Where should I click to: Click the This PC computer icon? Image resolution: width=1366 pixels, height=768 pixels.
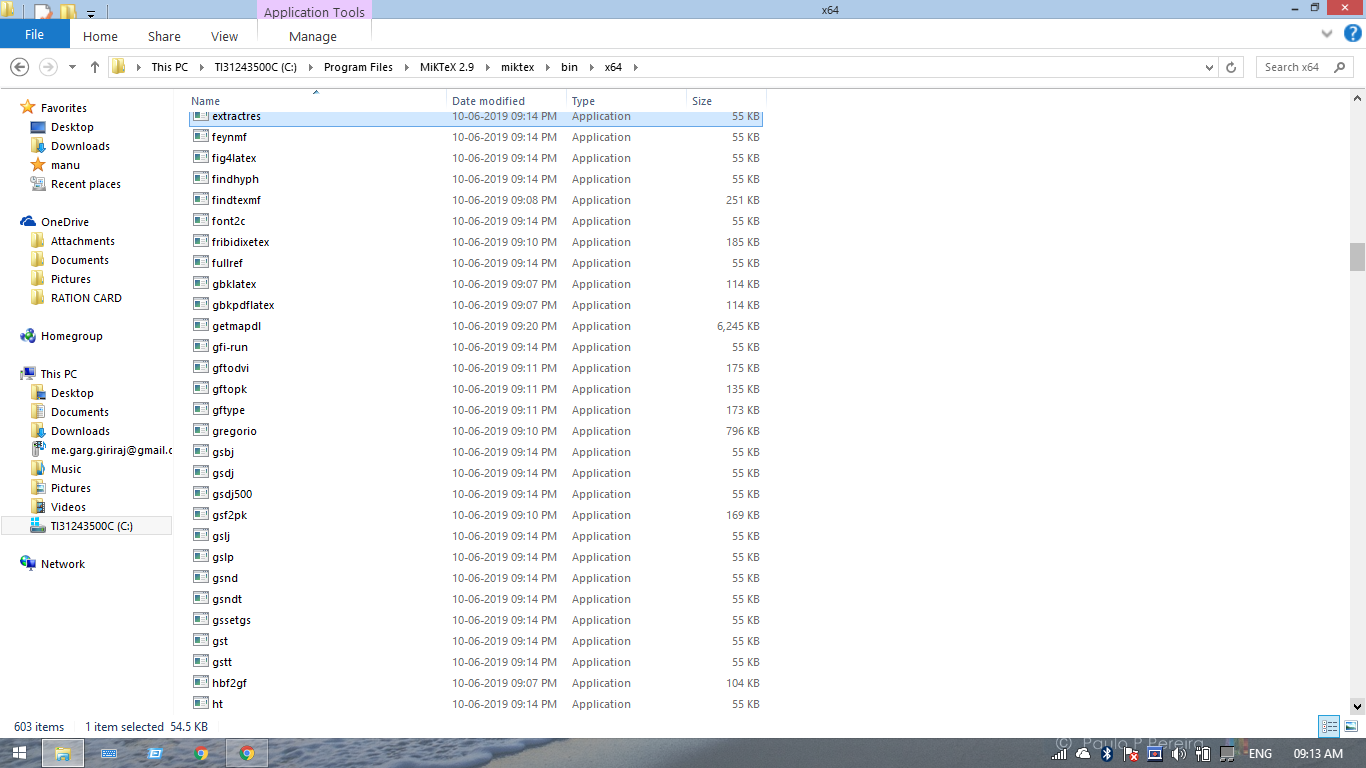(x=28, y=374)
